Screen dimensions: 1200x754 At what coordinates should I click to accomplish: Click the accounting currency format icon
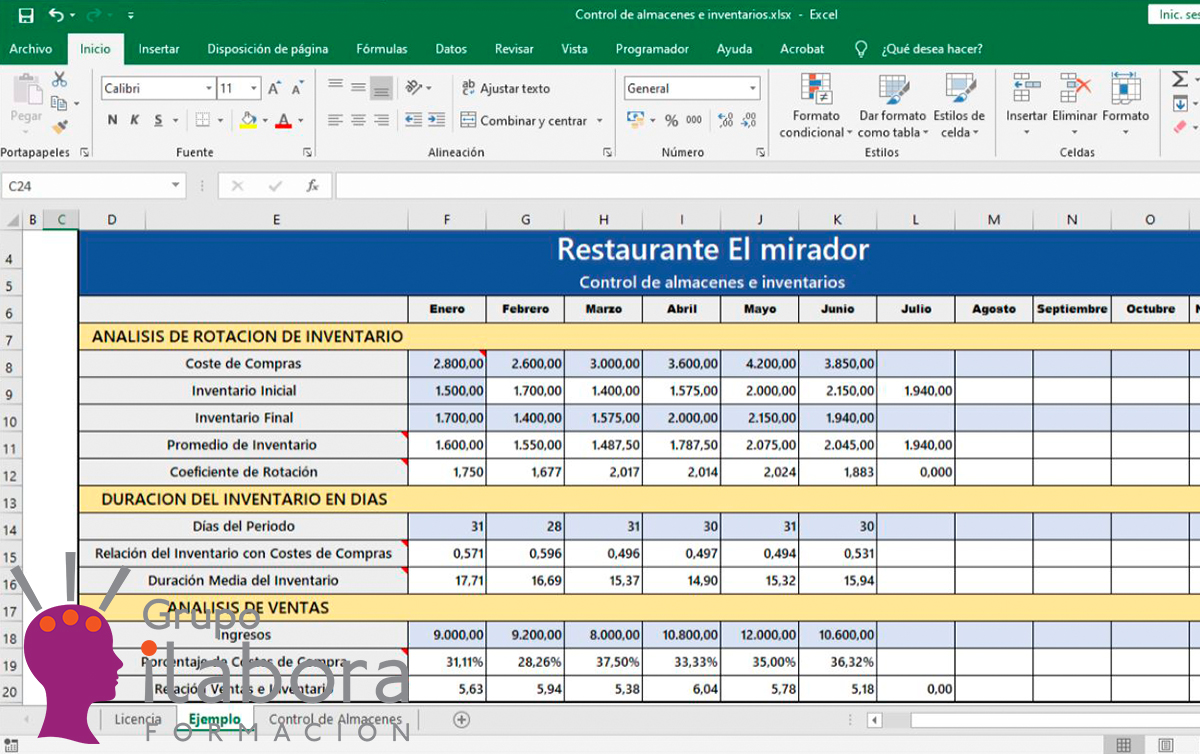click(635, 120)
